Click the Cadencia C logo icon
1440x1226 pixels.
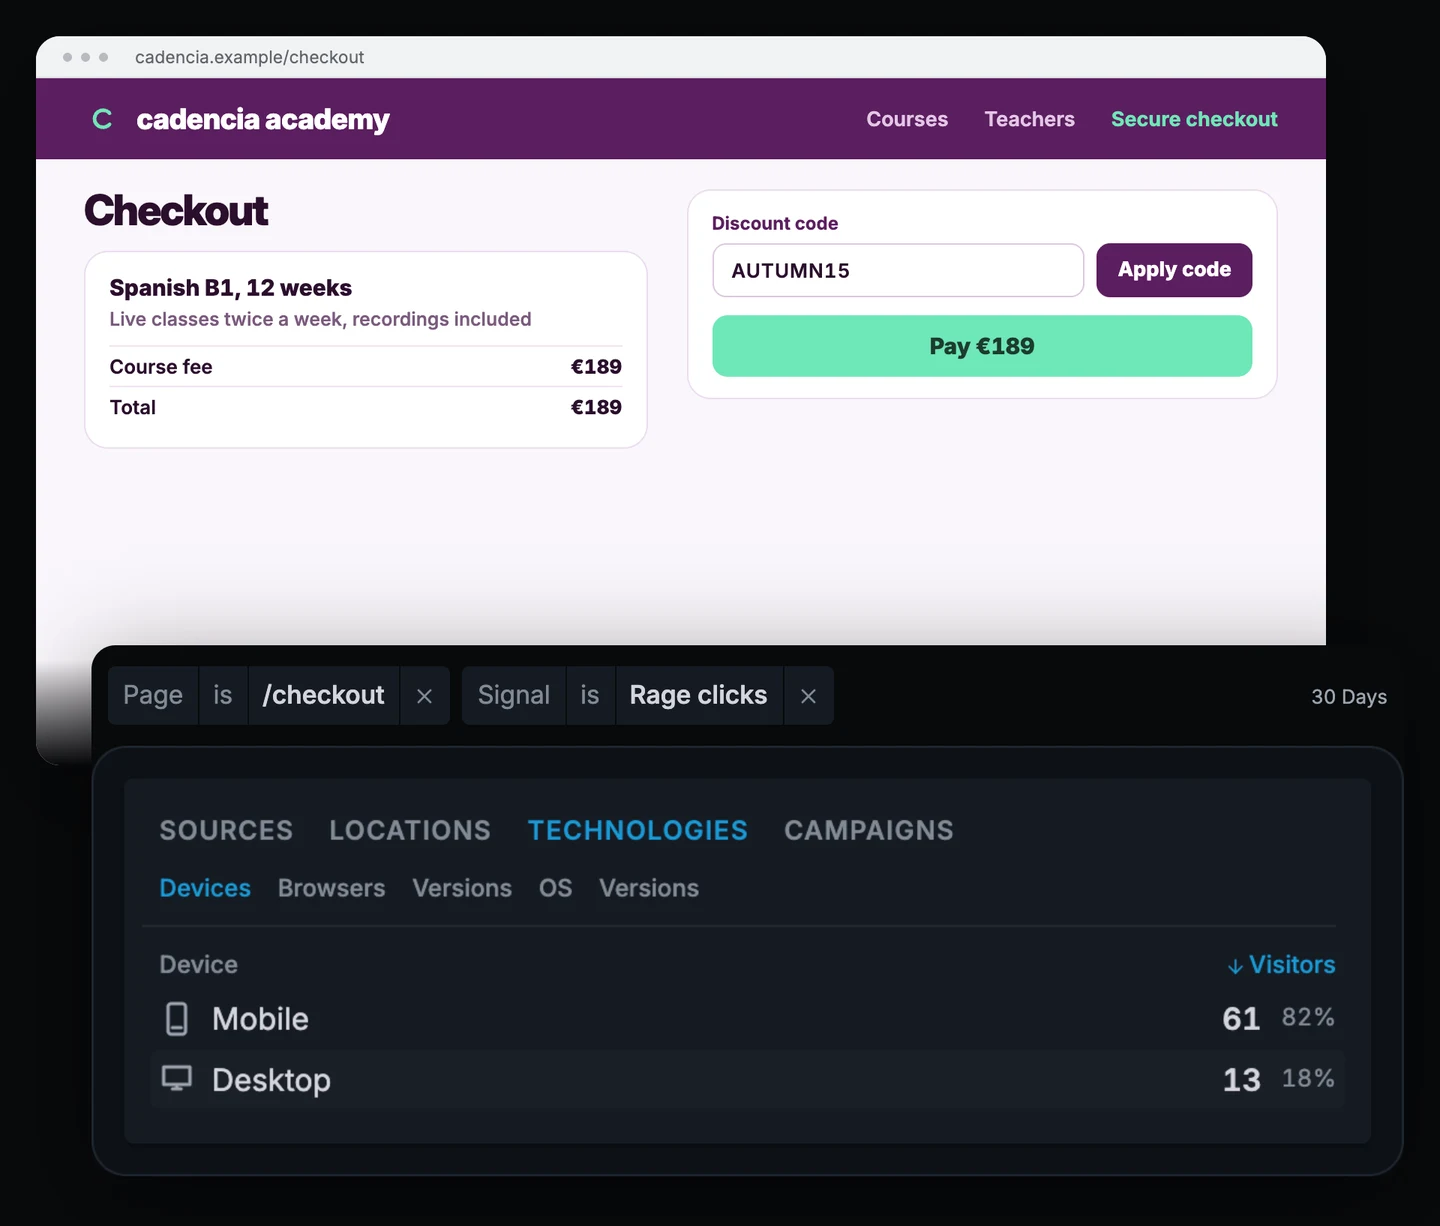102,119
